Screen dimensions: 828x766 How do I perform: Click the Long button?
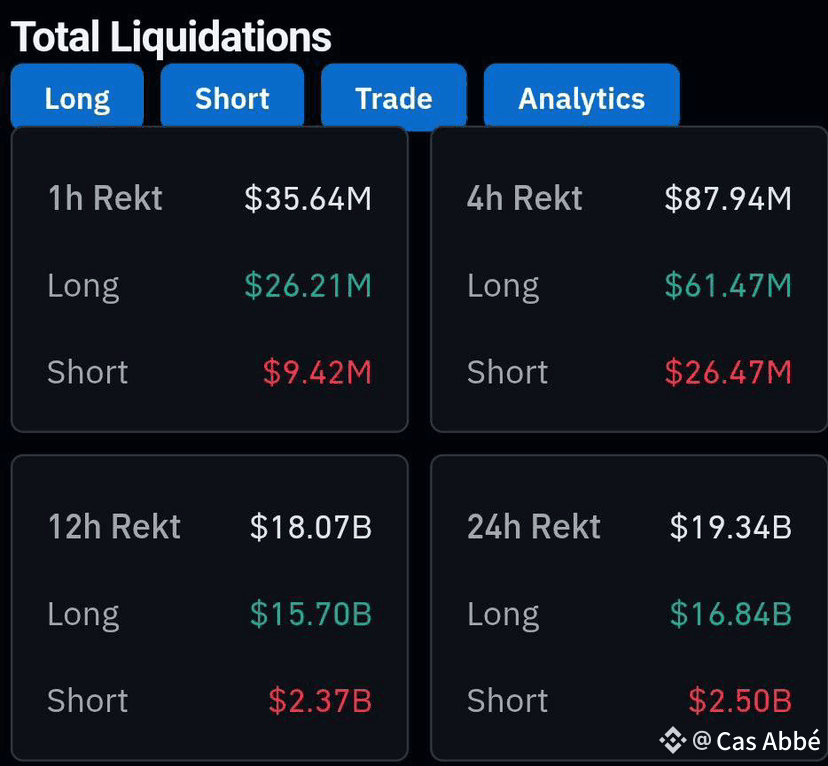coord(77,98)
